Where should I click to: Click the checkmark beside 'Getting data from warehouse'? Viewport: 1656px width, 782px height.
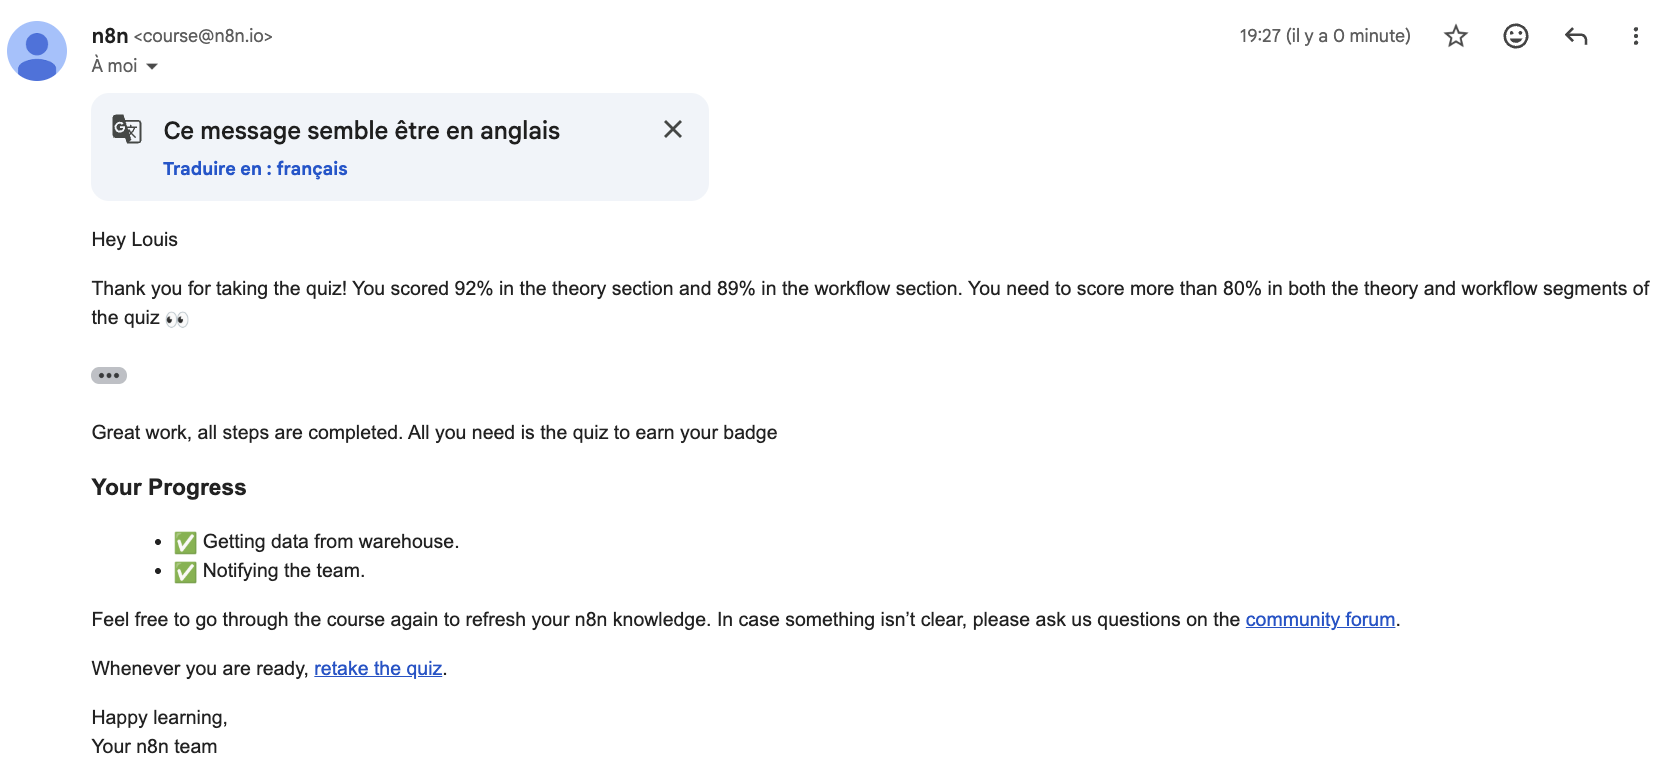tap(185, 543)
